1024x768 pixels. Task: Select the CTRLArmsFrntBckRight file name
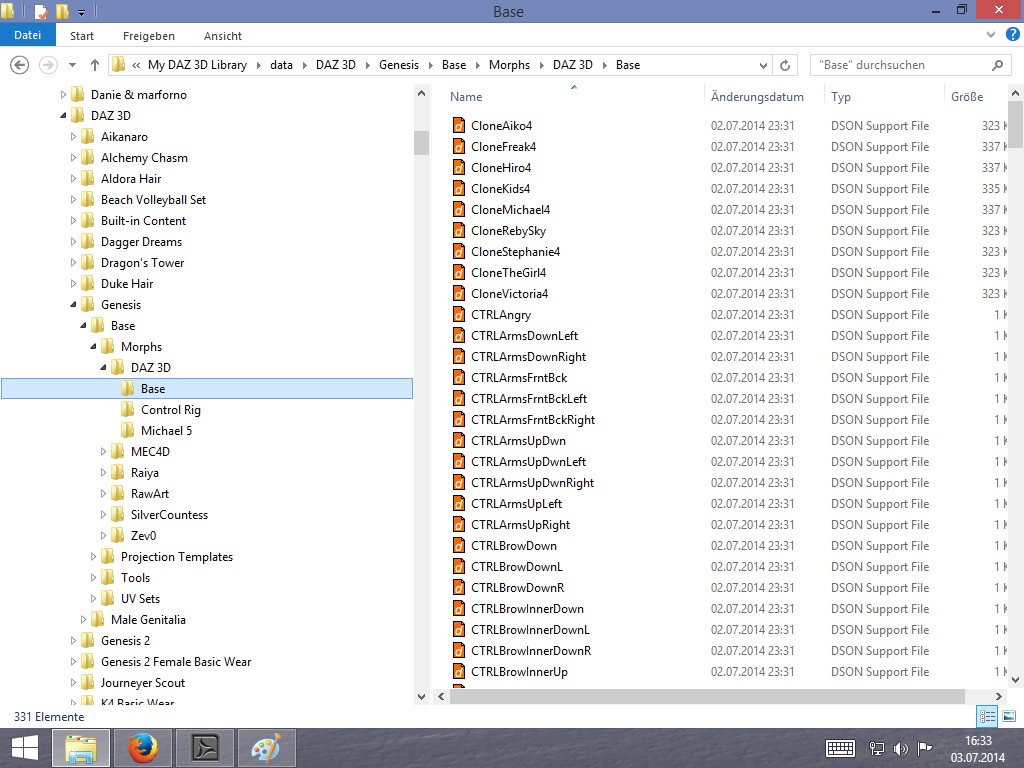[x=533, y=420]
